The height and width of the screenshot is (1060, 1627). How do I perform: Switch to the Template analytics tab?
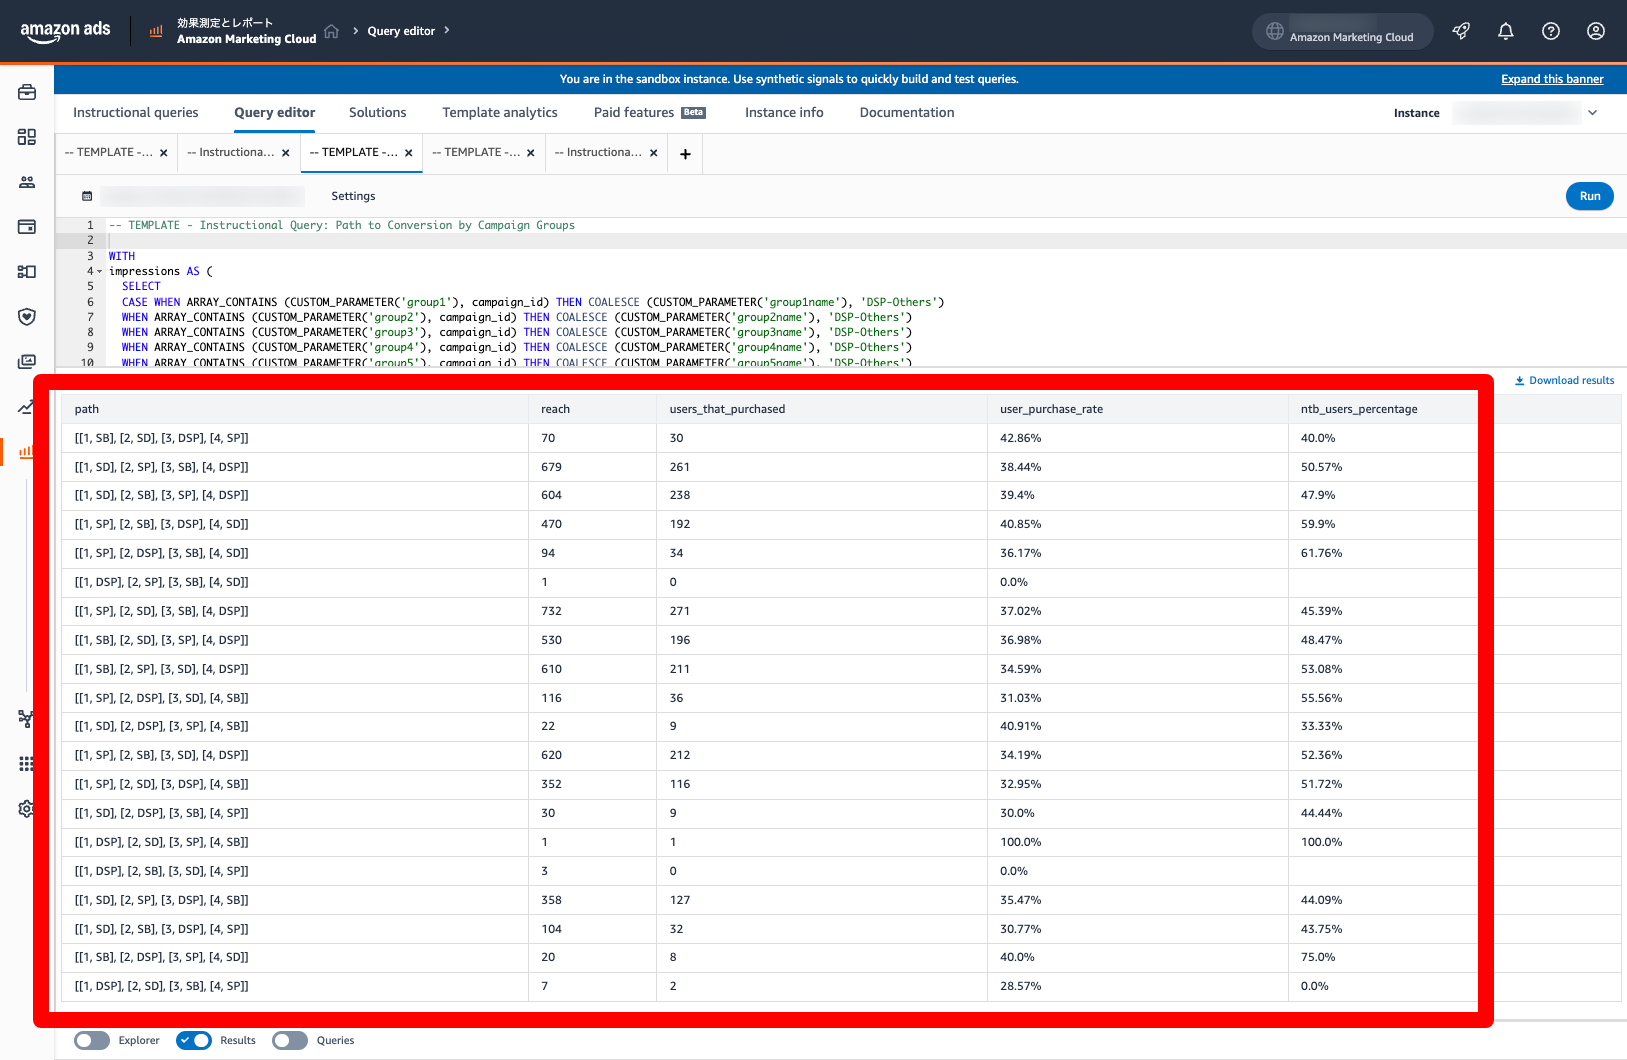[499, 113]
